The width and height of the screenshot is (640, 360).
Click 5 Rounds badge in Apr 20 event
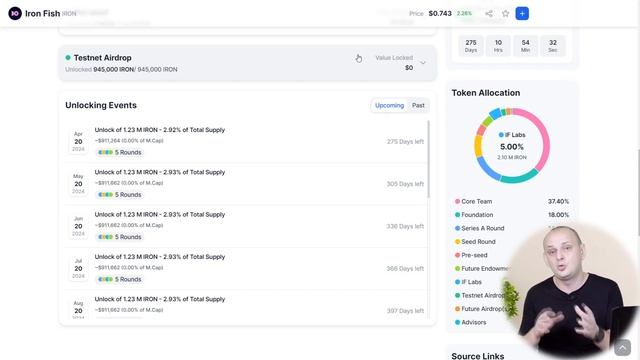click(120, 152)
